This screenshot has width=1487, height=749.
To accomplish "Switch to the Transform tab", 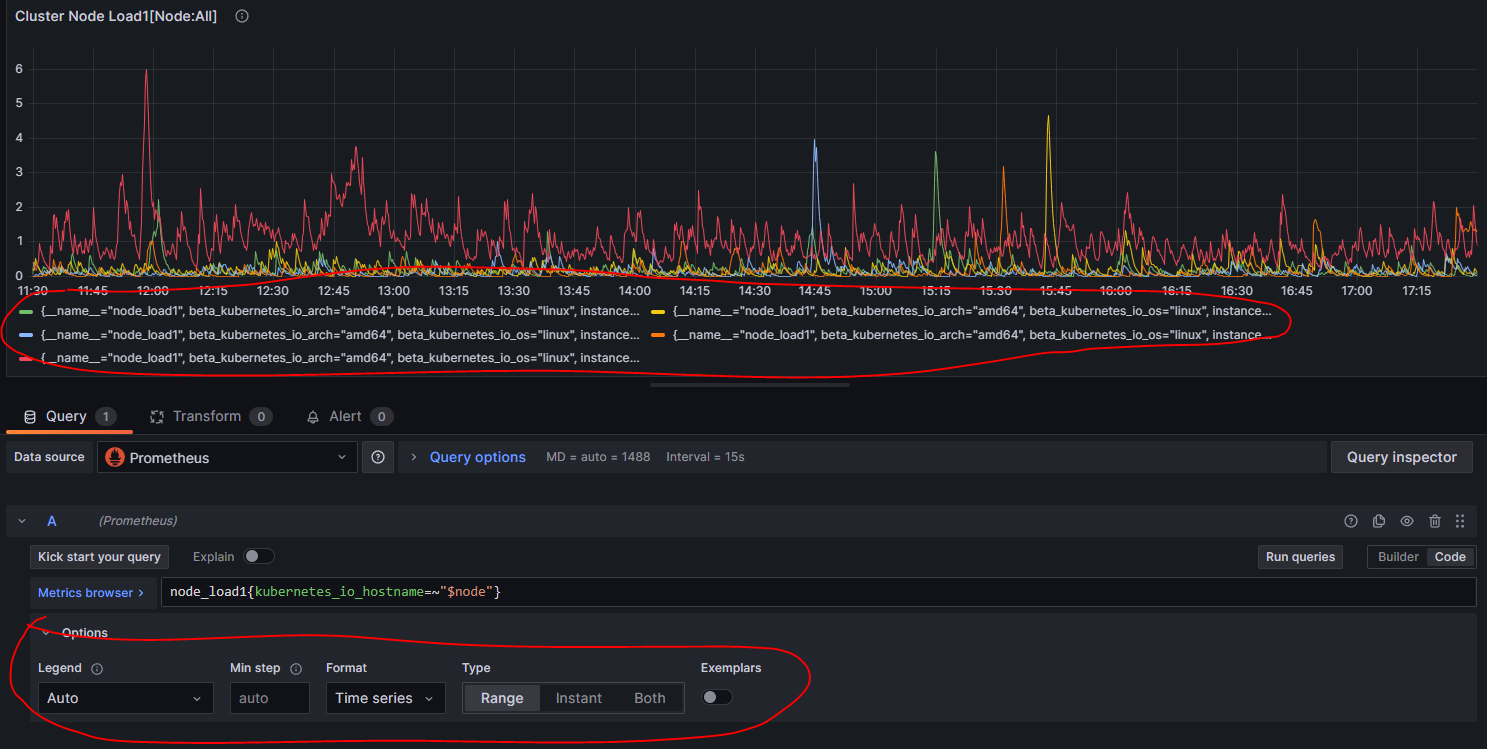I will click(x=206, y=416).
